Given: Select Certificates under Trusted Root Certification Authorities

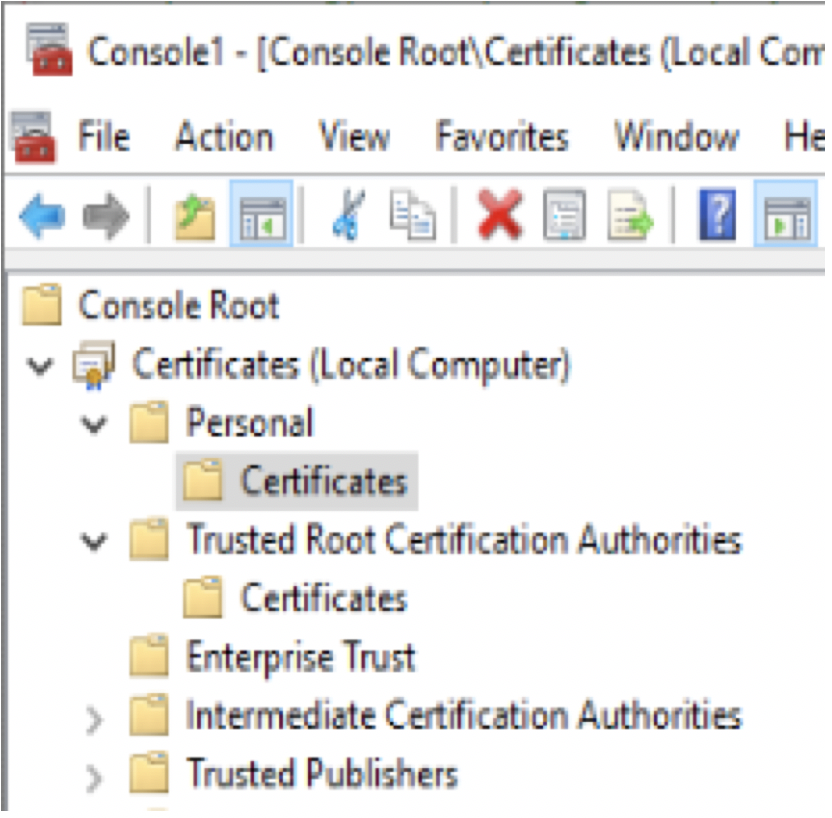Looking at the screenshot, I should pos(324,598).
